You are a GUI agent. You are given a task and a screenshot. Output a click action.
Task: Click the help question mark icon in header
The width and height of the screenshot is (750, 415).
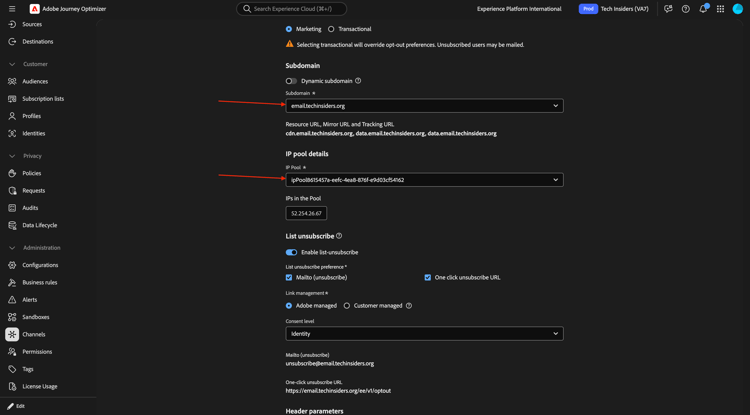(x=685, y=9)
